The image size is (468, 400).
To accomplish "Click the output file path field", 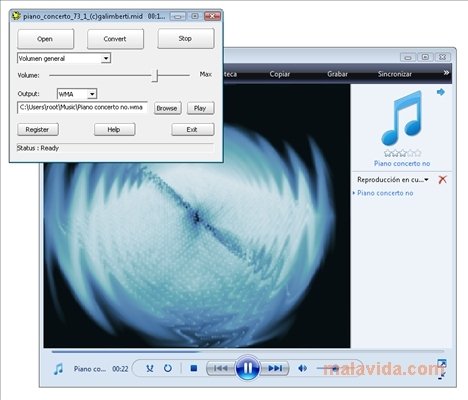I will 82,107.
